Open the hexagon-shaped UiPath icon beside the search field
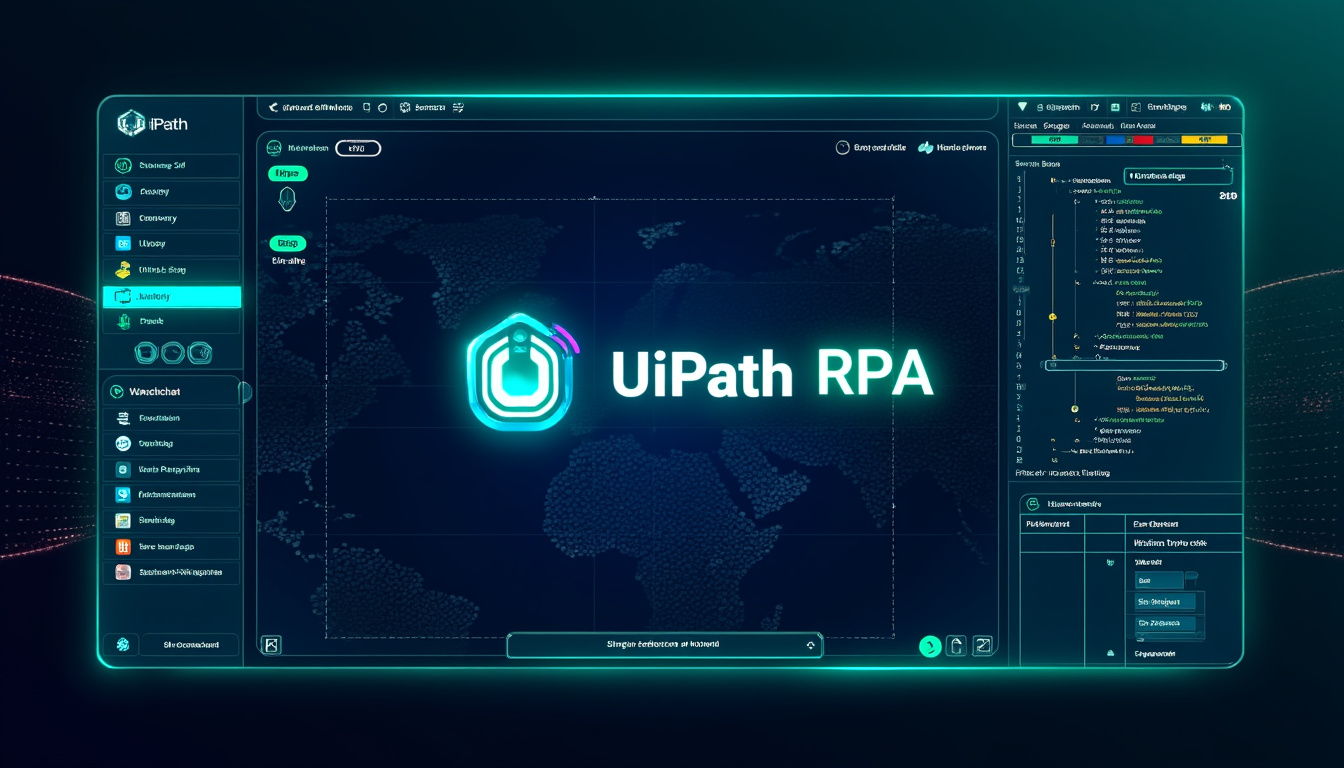Screen dimensions: 1344x768 pyautogui.click(x=272, y=148)
